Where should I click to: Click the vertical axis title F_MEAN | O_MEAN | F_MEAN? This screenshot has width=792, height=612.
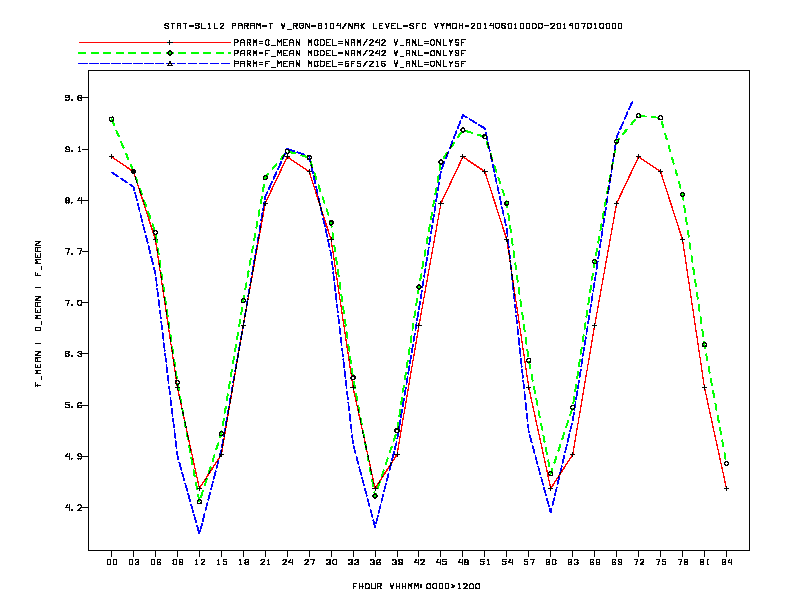point(38,314)
